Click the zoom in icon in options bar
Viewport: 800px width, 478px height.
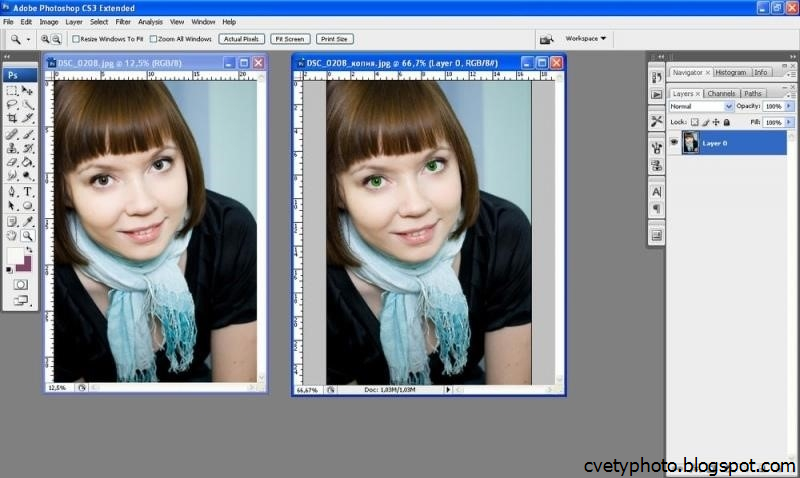[45, 39]
